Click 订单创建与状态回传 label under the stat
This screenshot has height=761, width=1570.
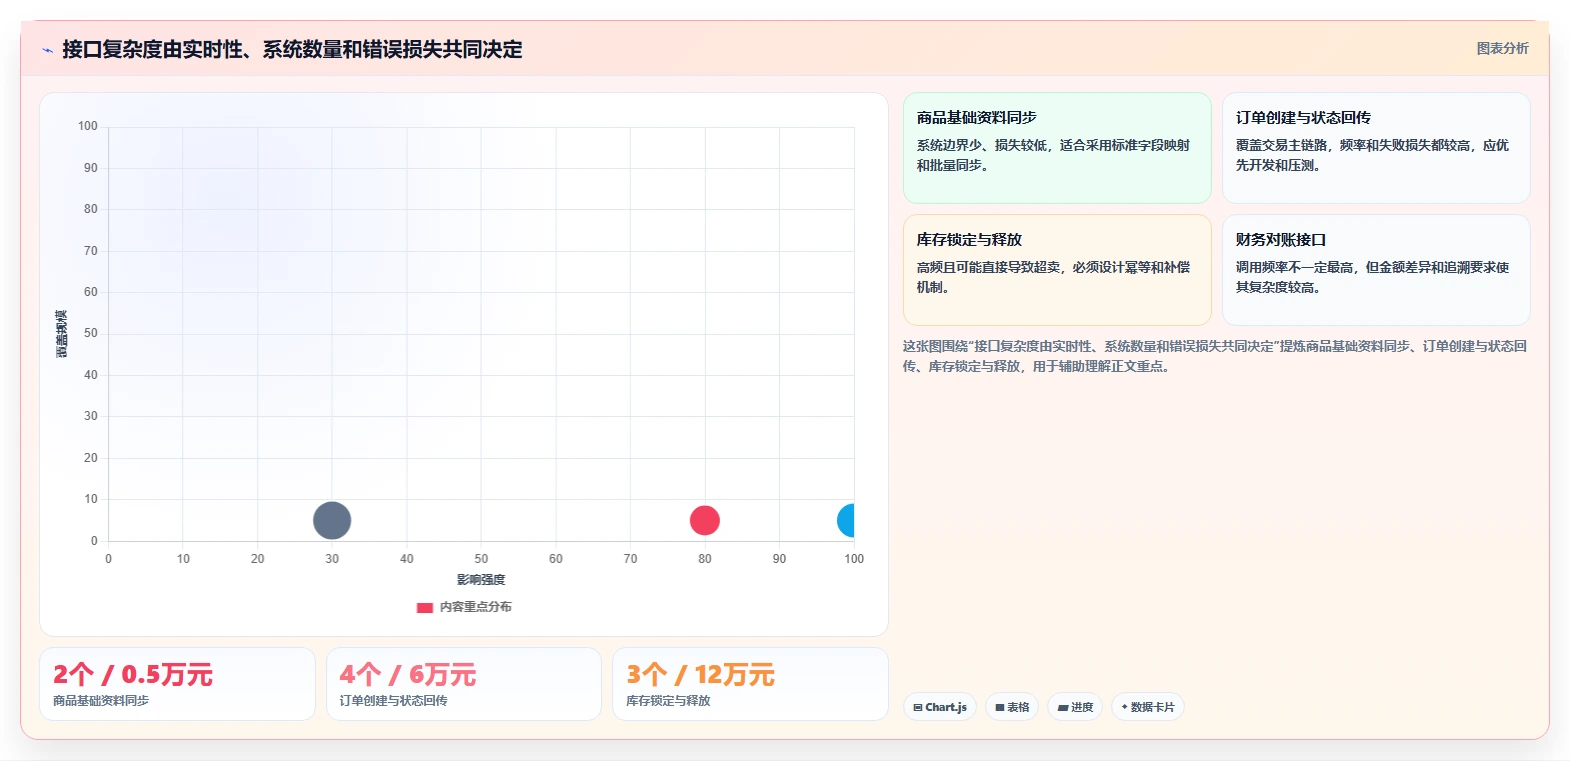point(393,701)
